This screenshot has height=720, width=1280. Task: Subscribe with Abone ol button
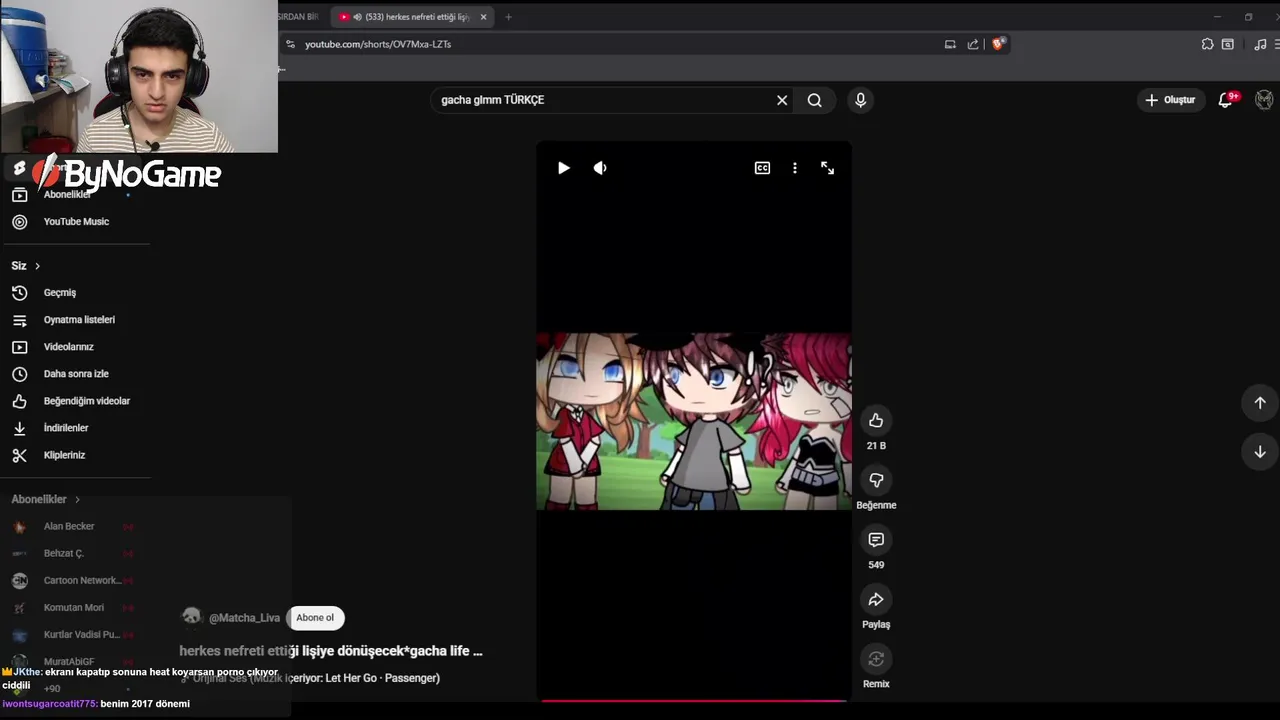click(x=315, y=618)
